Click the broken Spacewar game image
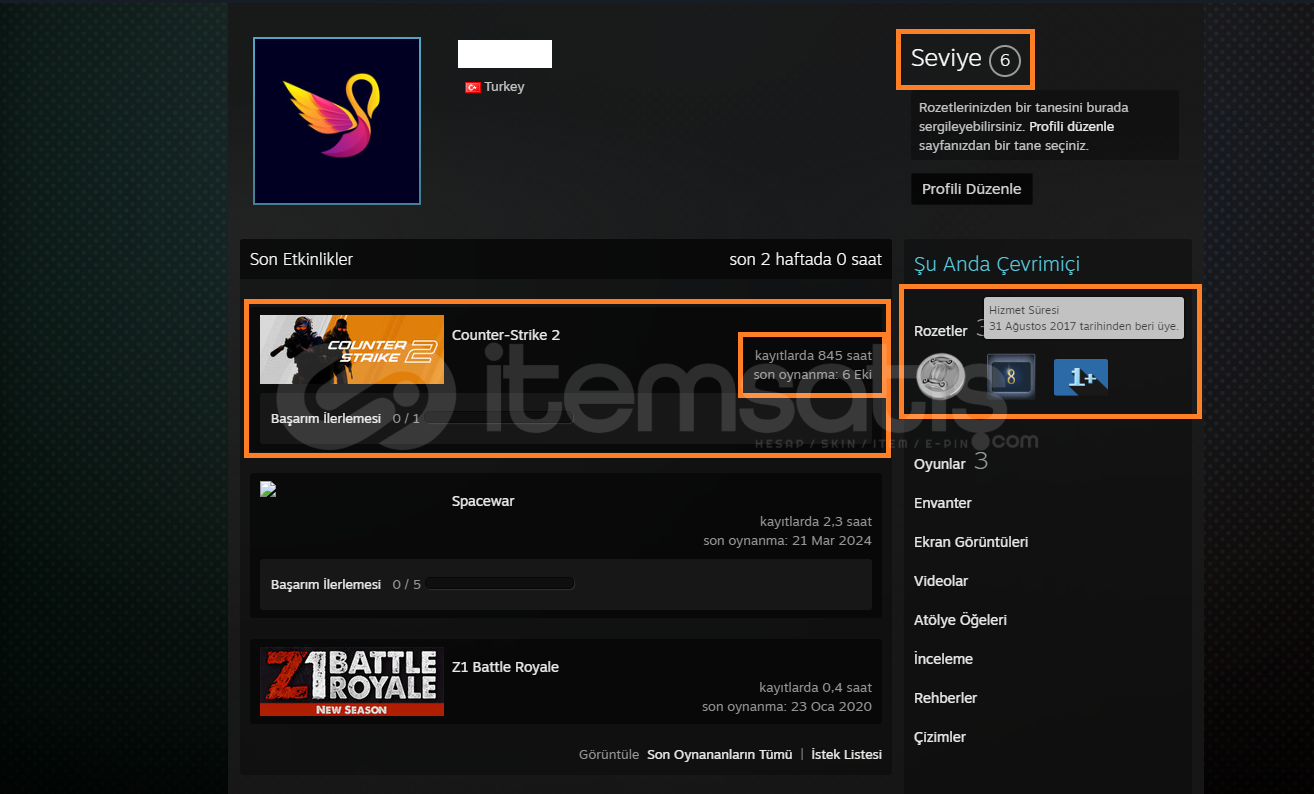Screen dimensions: 1314x794 (x=267, y=489)
